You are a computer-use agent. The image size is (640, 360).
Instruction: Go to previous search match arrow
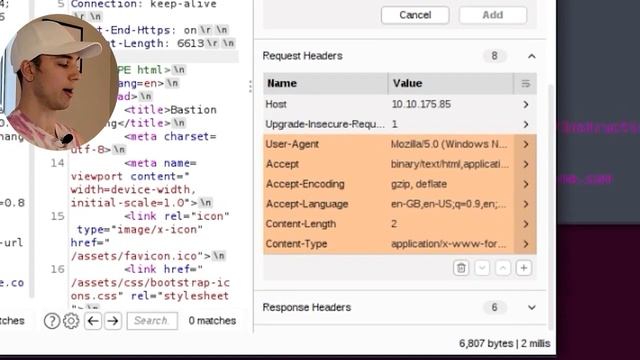click(93, 321)
